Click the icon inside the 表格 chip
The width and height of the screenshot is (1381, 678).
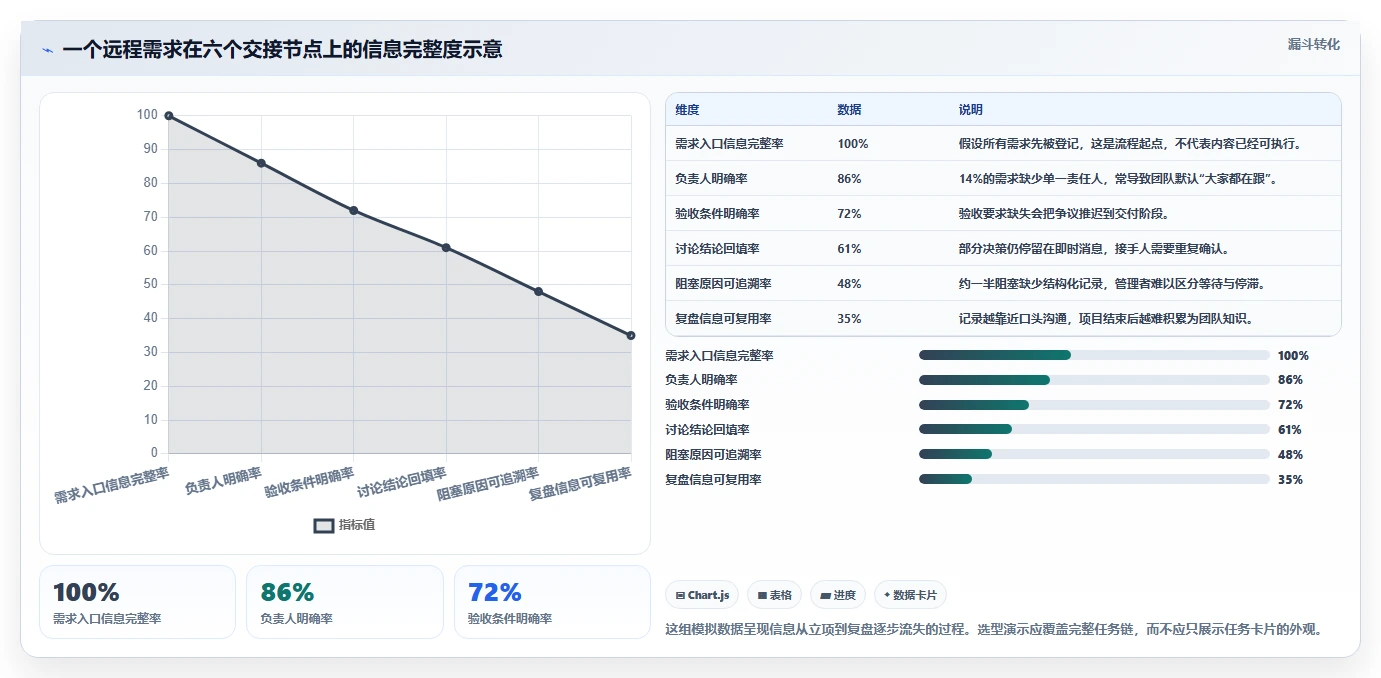coord(762,595)
